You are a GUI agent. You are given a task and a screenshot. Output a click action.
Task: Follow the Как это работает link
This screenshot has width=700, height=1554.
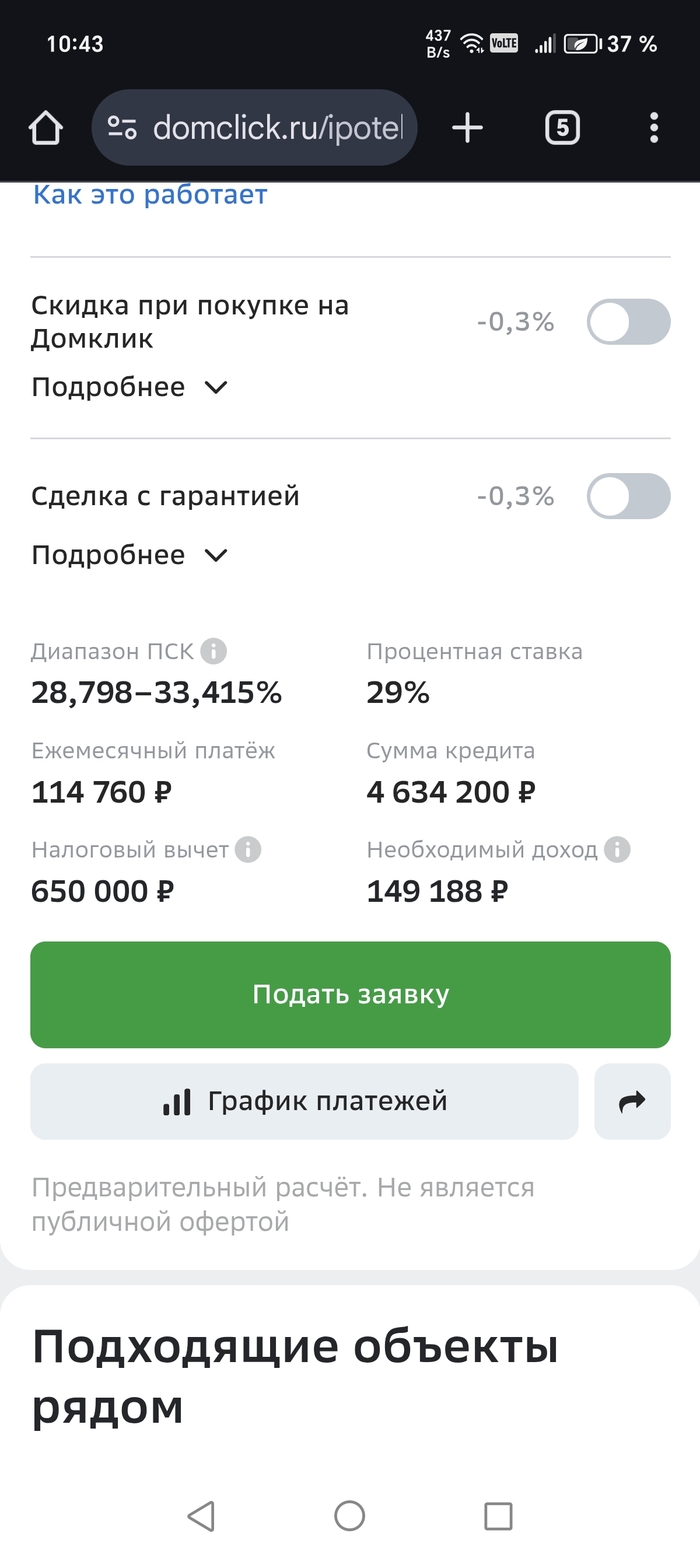click(150, 194)
